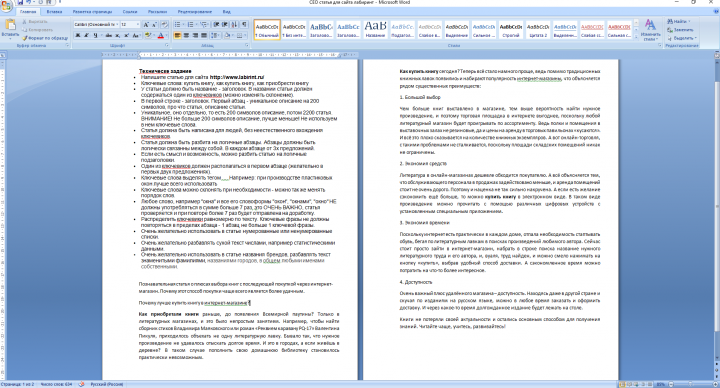Screen dimensions: 720x388
Task: Cut selection with Вырезать
Action: (35, 22)
